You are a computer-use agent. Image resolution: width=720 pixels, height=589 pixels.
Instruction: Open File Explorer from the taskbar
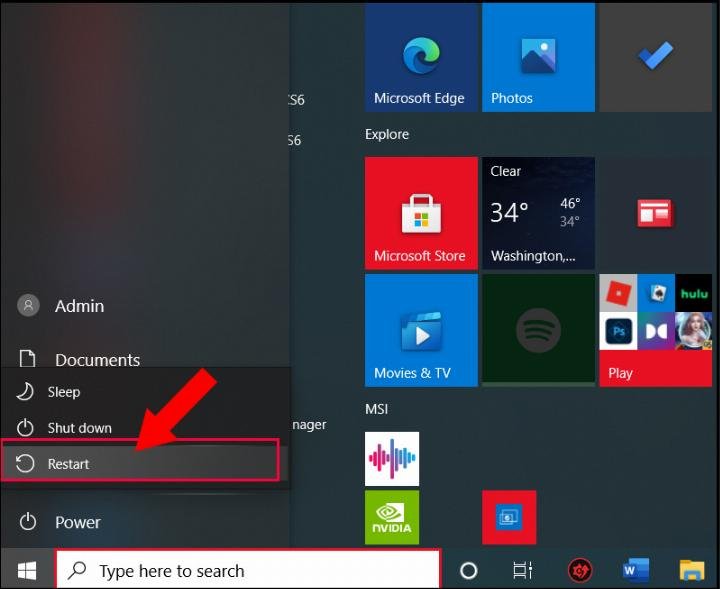click(x=692, y=571)
